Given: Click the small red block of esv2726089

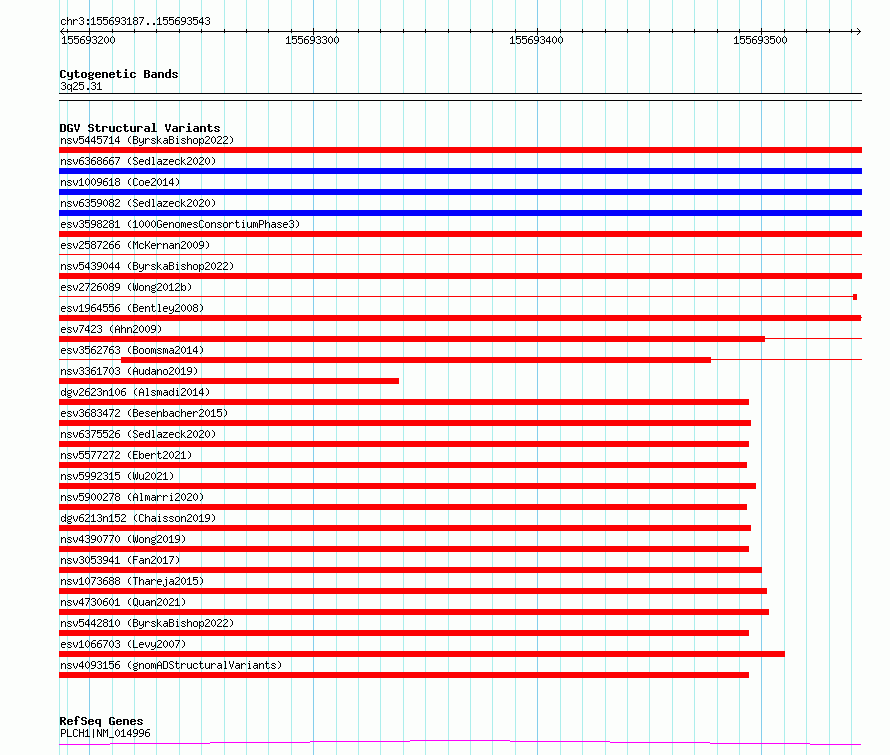Looking at the screenshot, I should (855, 297).
